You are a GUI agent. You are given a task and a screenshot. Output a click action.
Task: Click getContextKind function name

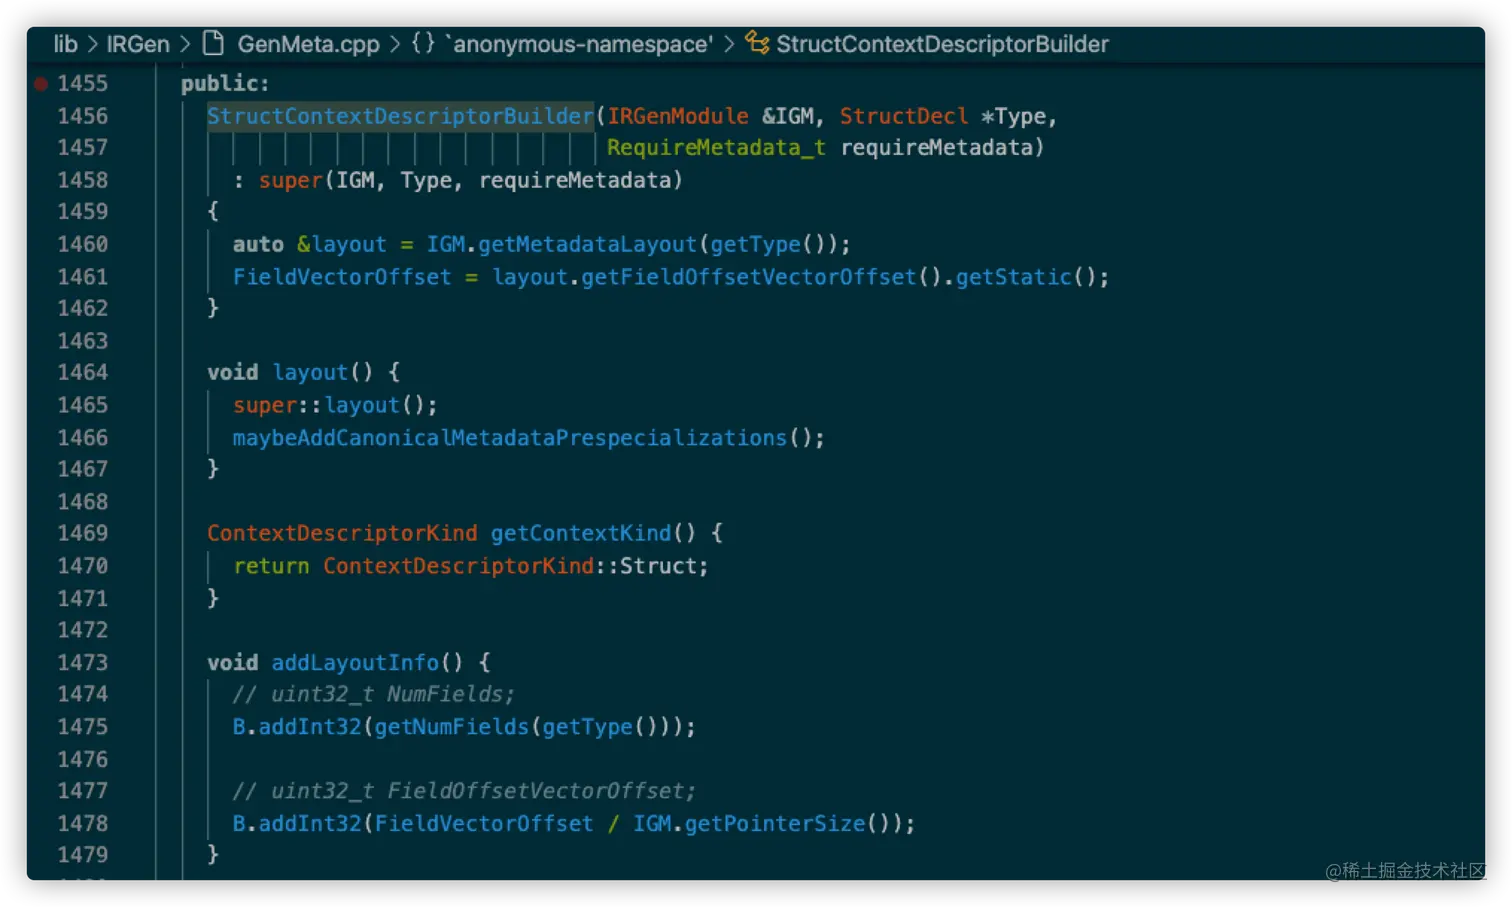[581, 533]
